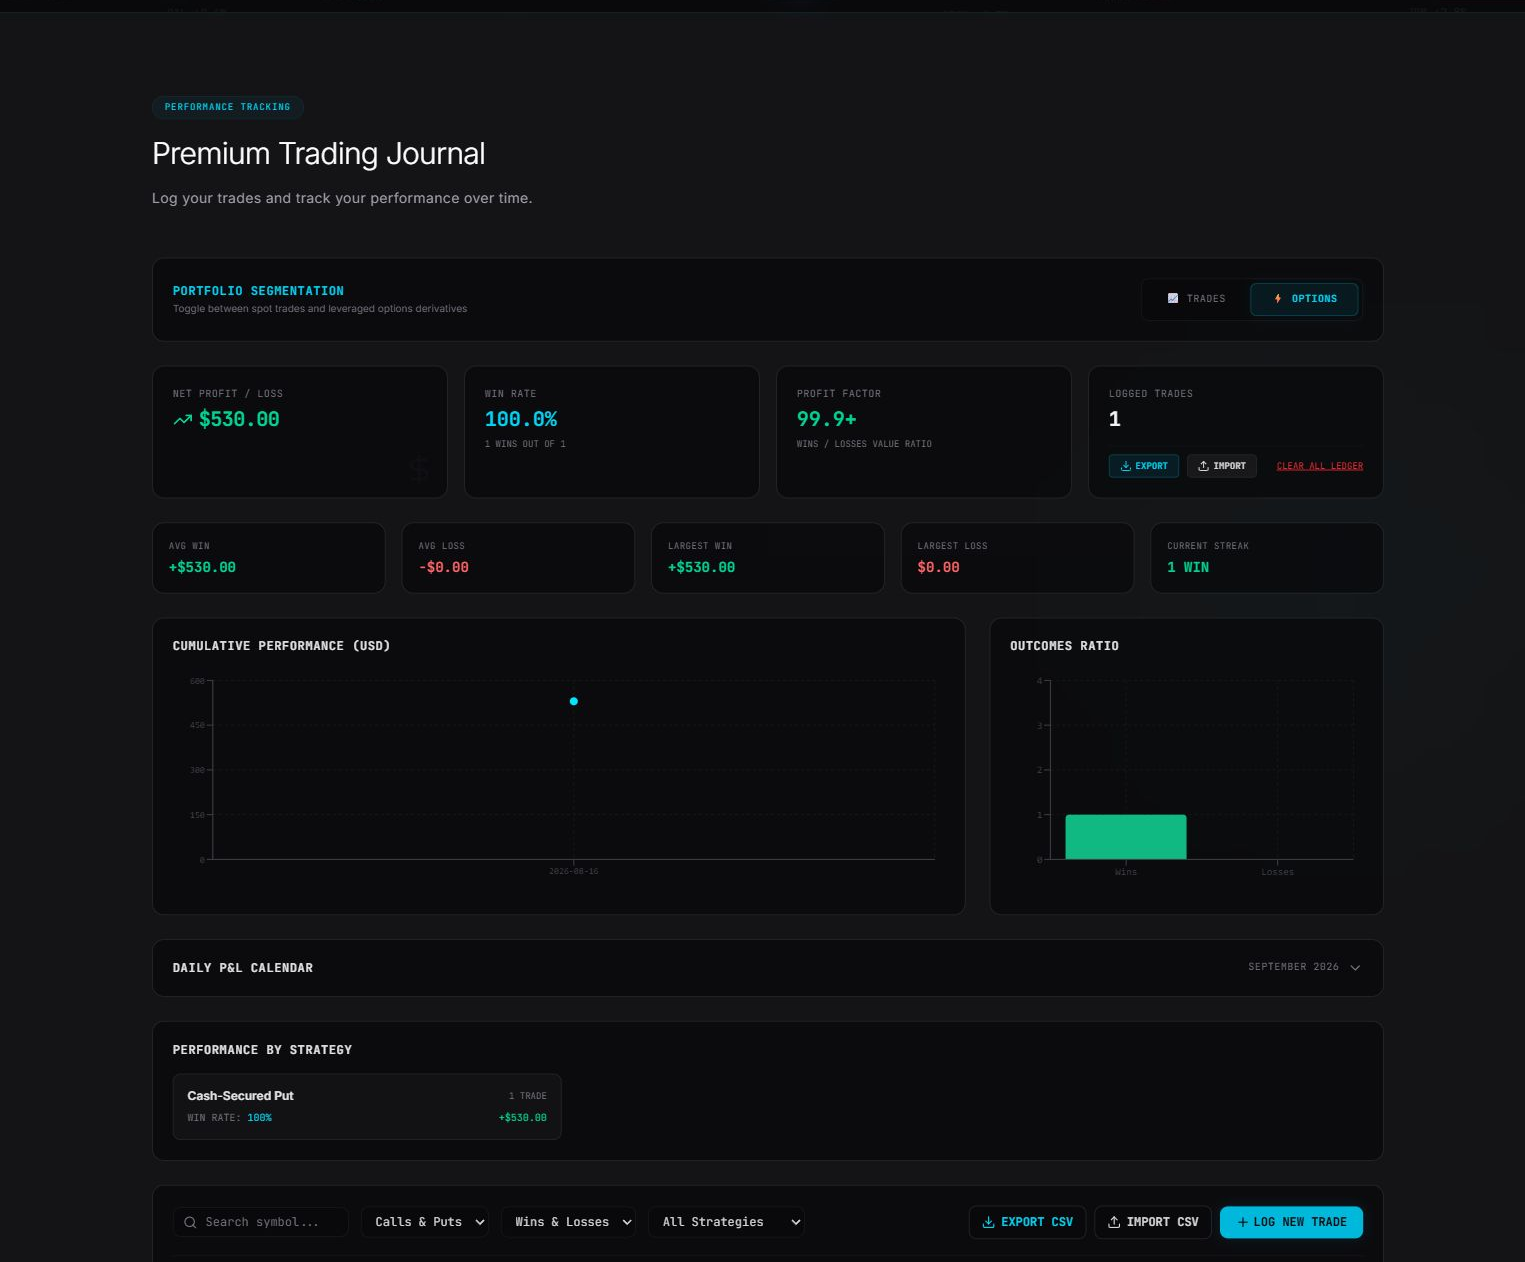Click the Clear All Ledger link
The width and height of the screenshot is (1525, 1262).
(1319, 466)
